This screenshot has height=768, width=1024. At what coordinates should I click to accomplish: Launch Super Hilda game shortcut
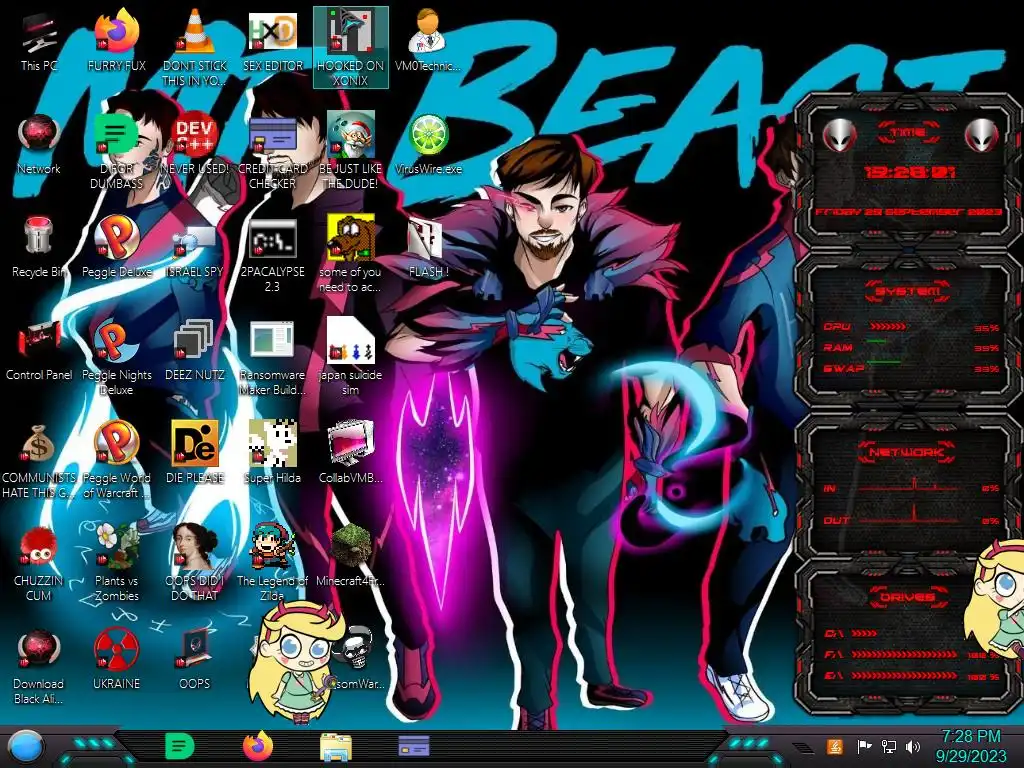point(272,453)
